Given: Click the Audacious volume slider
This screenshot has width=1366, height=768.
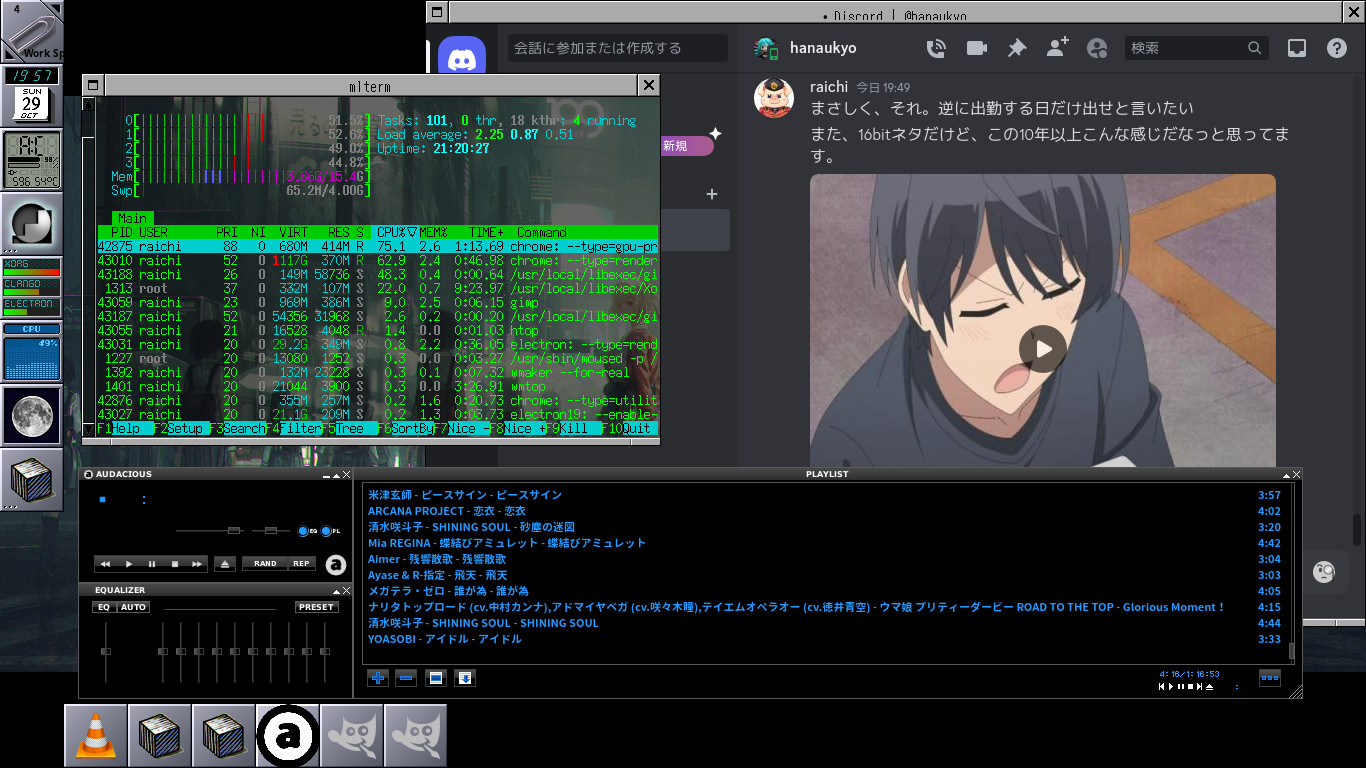Looking at the screenshot, I should [x=209, y=530].
